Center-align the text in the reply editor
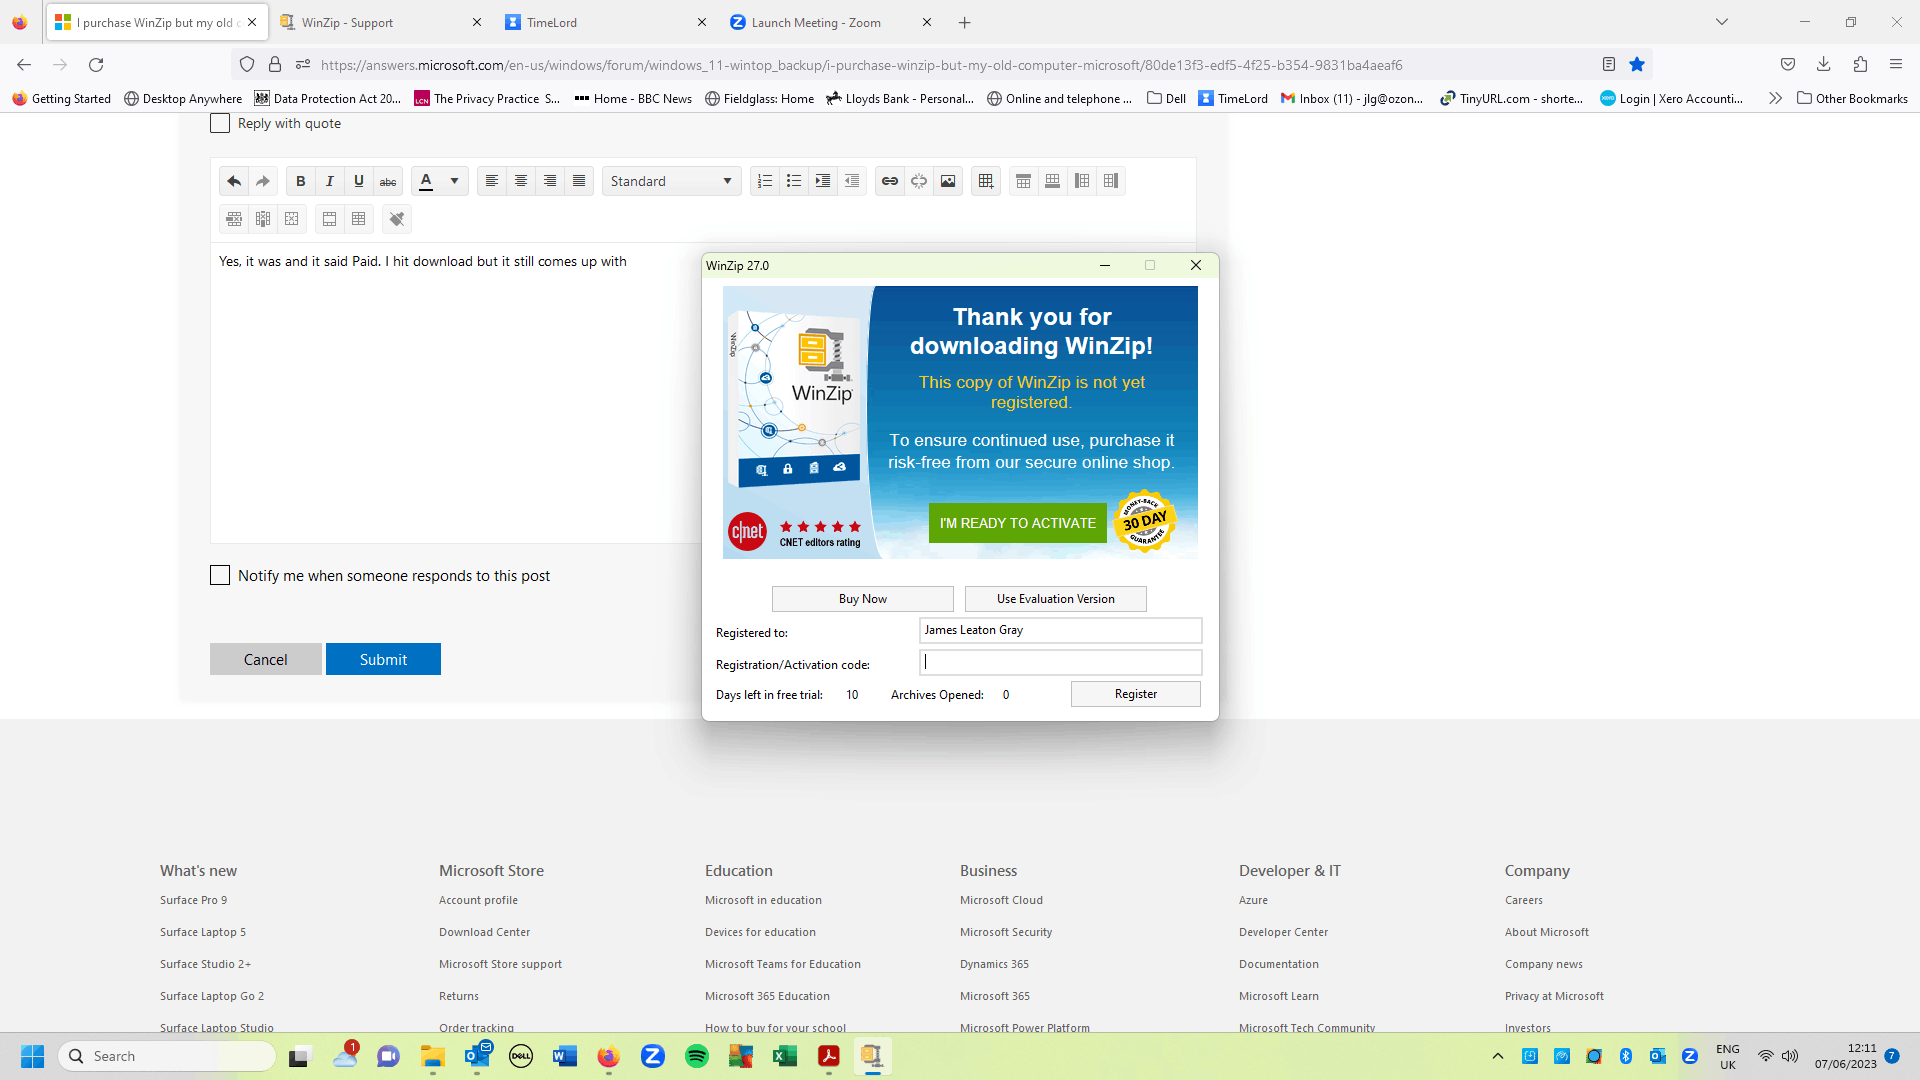 pos(521,181)
